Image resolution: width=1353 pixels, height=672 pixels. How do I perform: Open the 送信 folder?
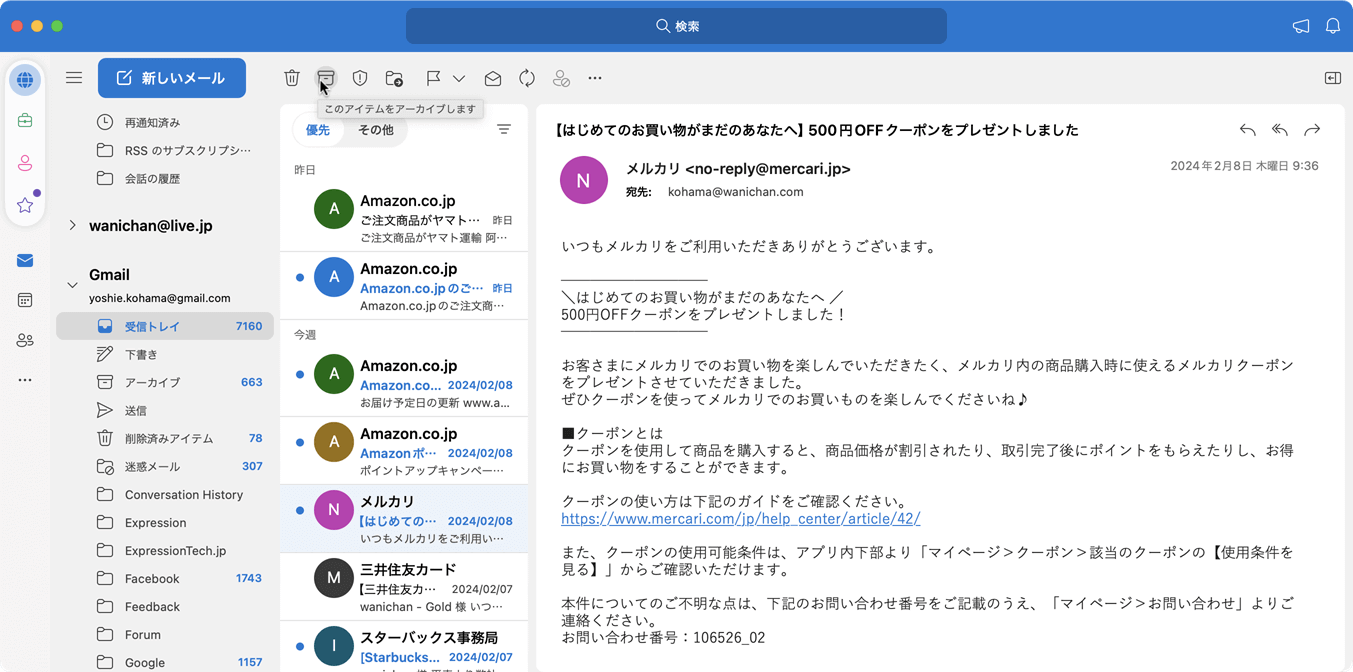point(165,410)
